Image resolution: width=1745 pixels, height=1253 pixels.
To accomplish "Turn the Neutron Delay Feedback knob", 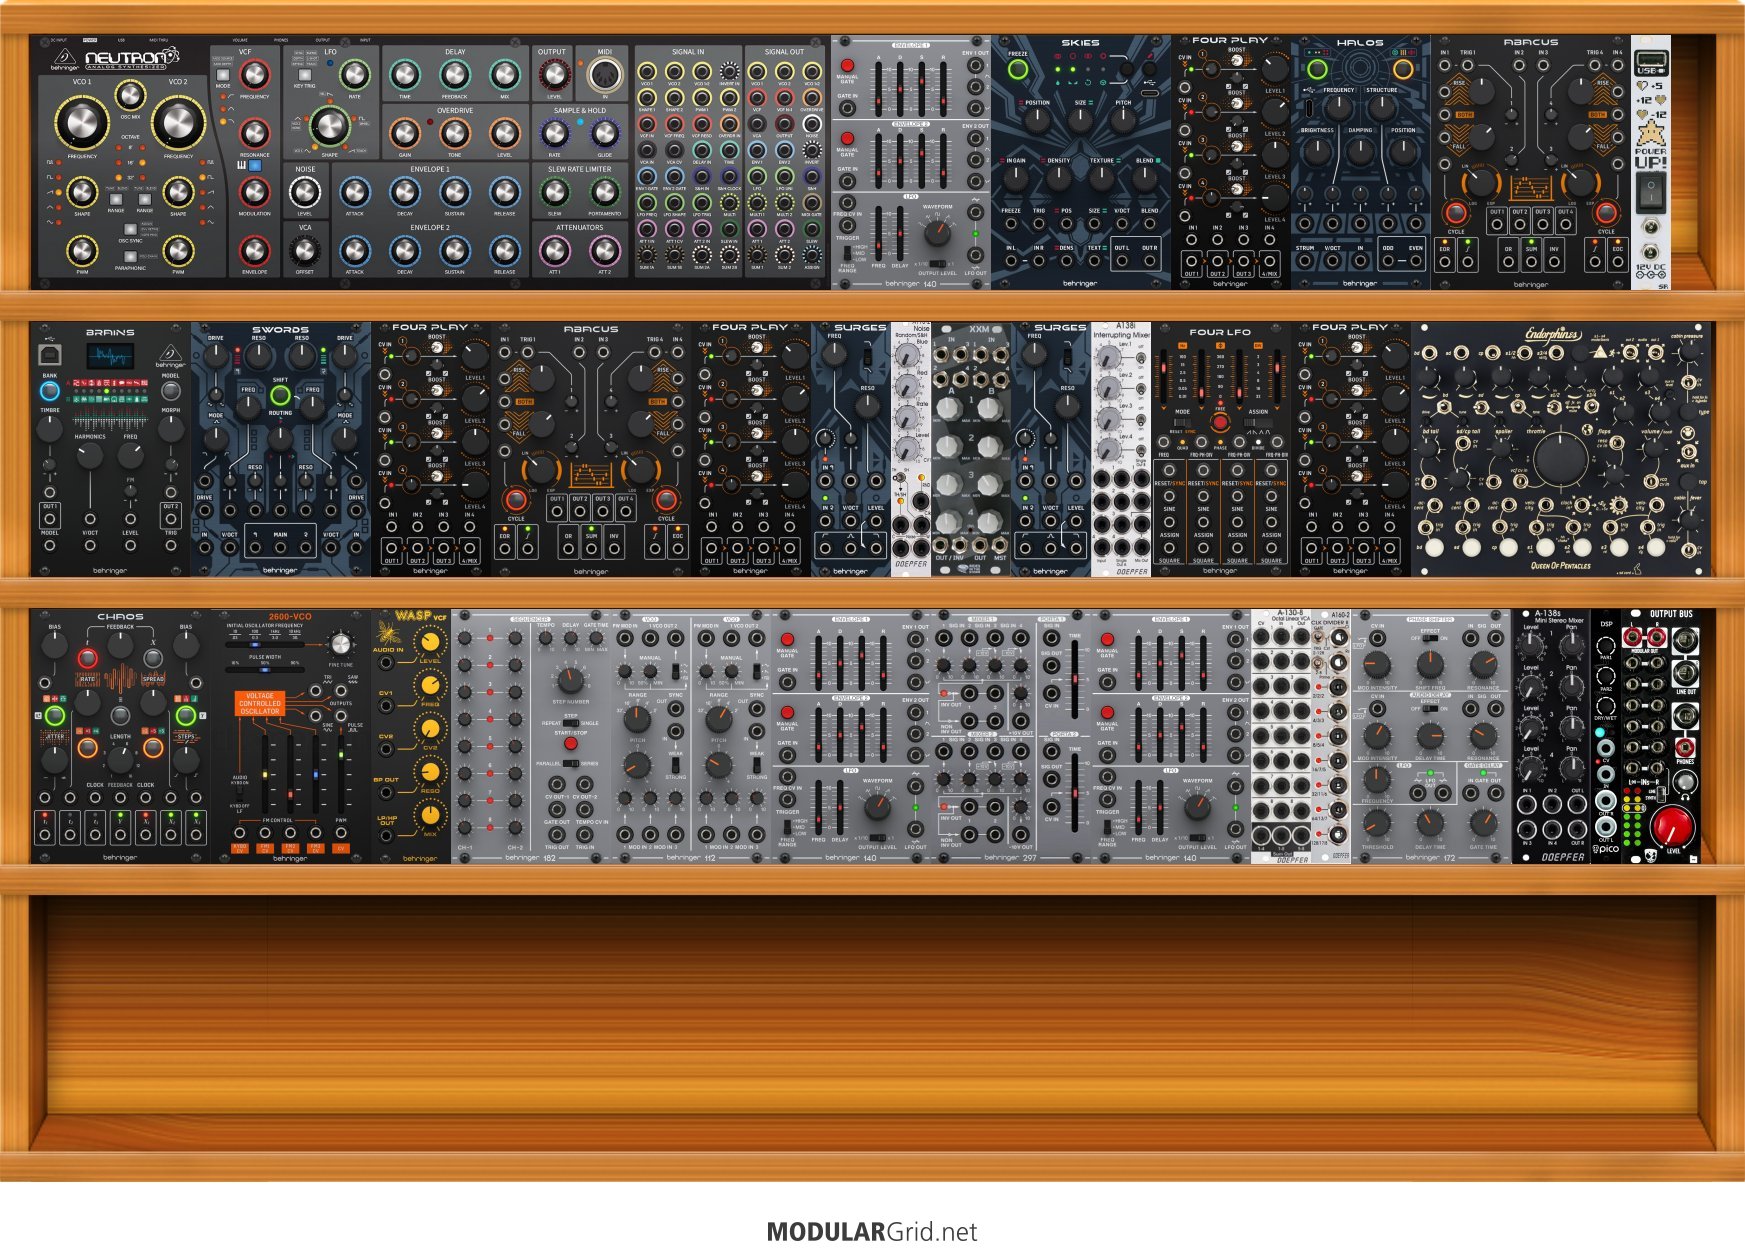I will point(454,74).
